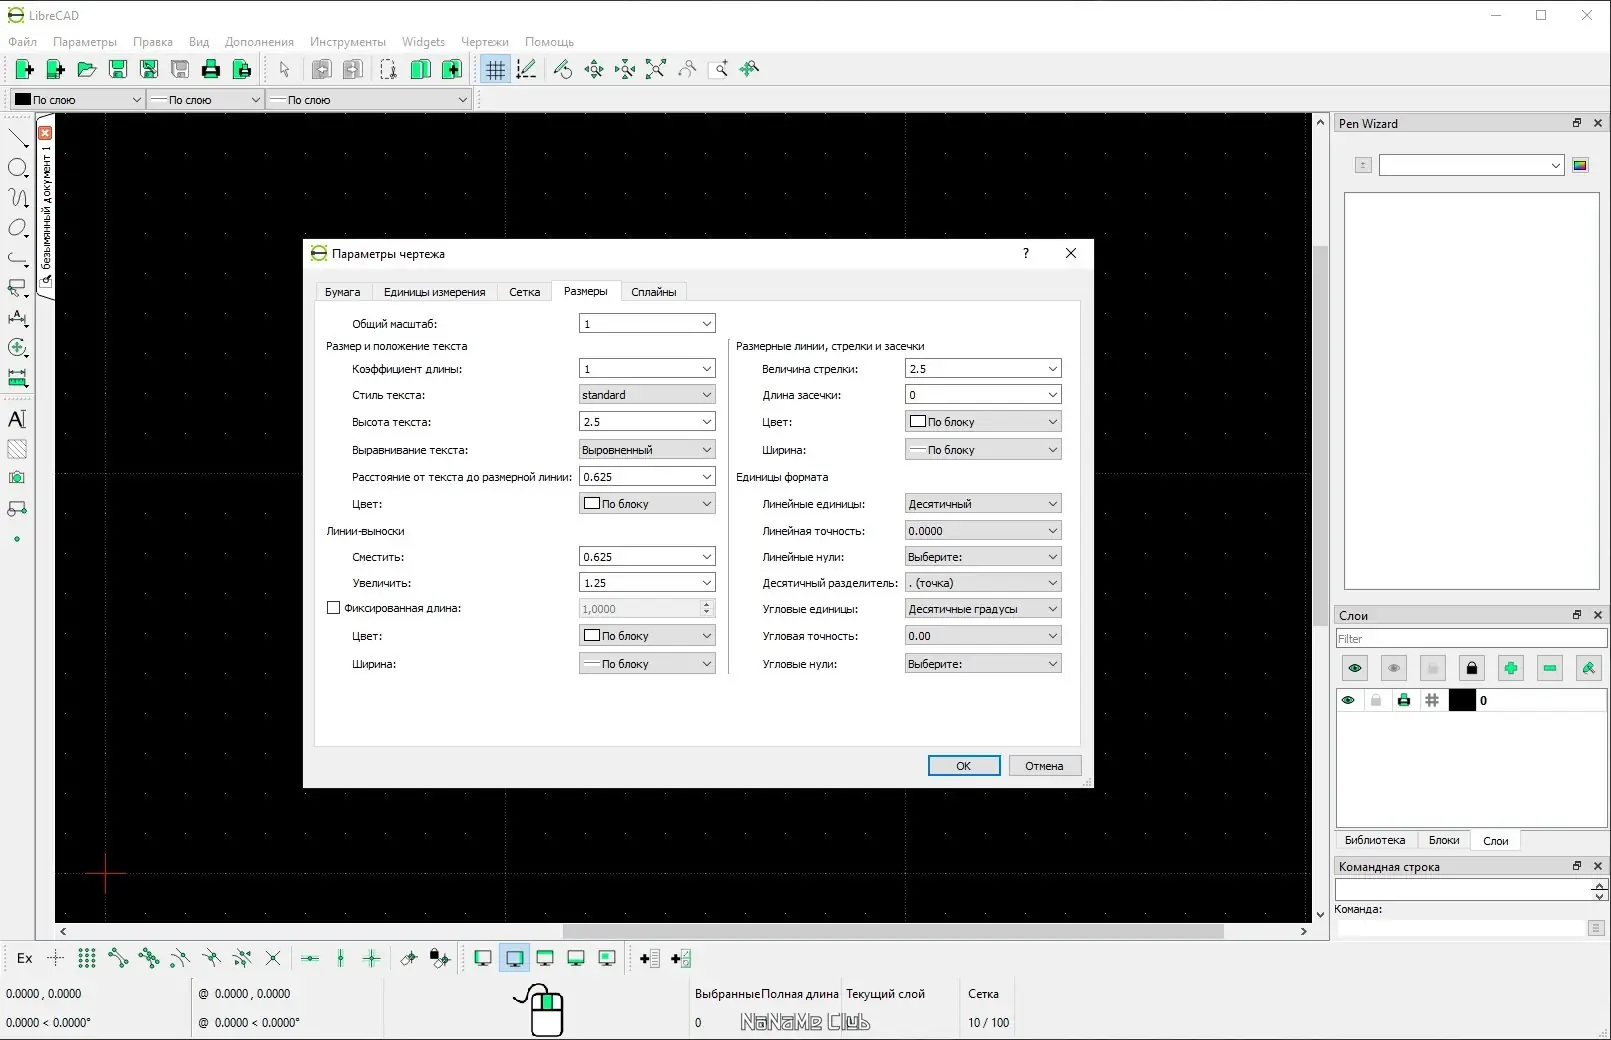Click the add layer plus icon

(1510, 668)
